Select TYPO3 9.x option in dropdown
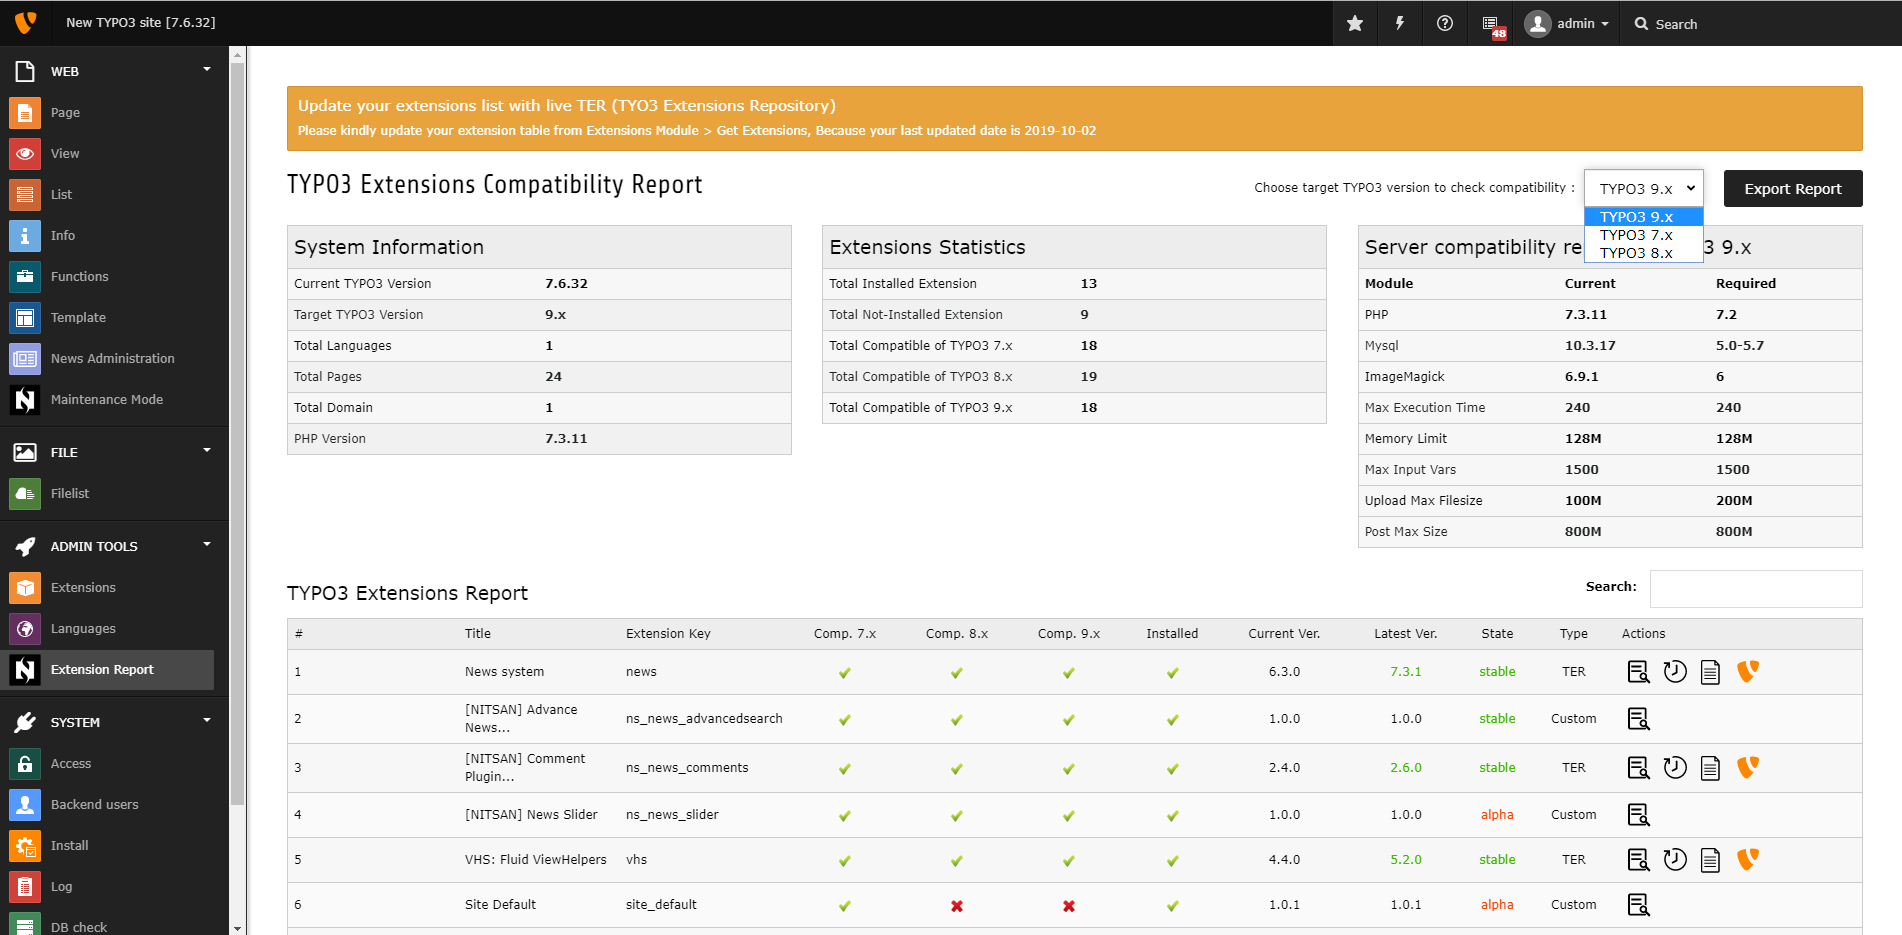1902x935 pixels. (x=1644, y=217)
